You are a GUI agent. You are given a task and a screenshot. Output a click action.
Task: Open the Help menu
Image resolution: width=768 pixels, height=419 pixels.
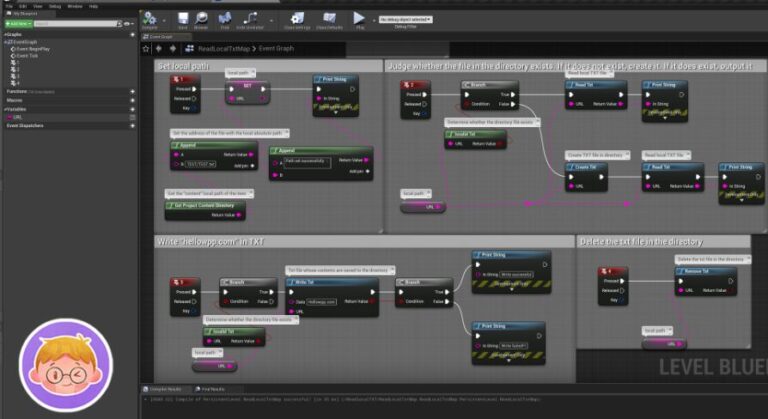[93, 6]
